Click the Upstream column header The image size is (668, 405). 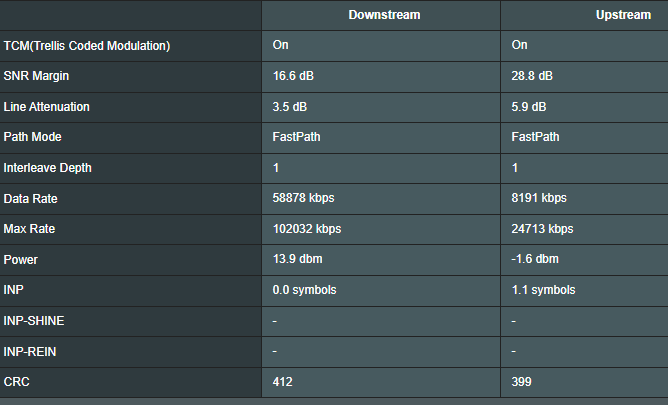(623, 15)
